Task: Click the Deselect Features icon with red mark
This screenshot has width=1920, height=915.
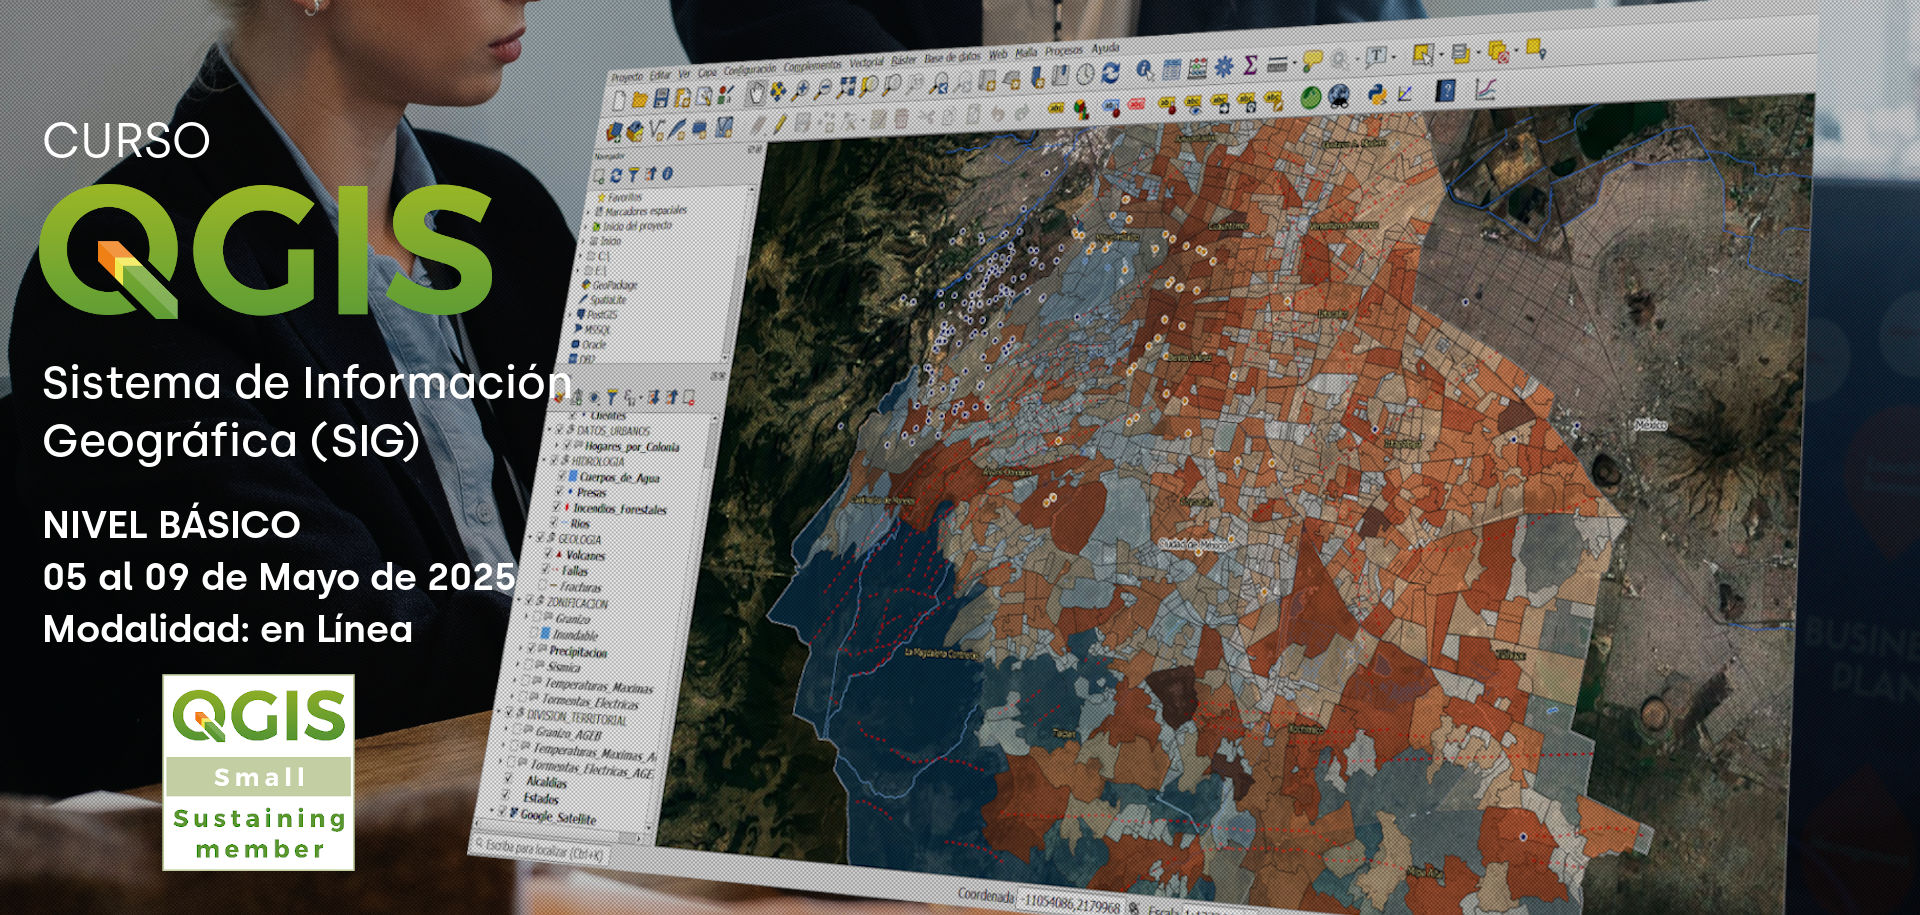Action: tap(1498, 53)
